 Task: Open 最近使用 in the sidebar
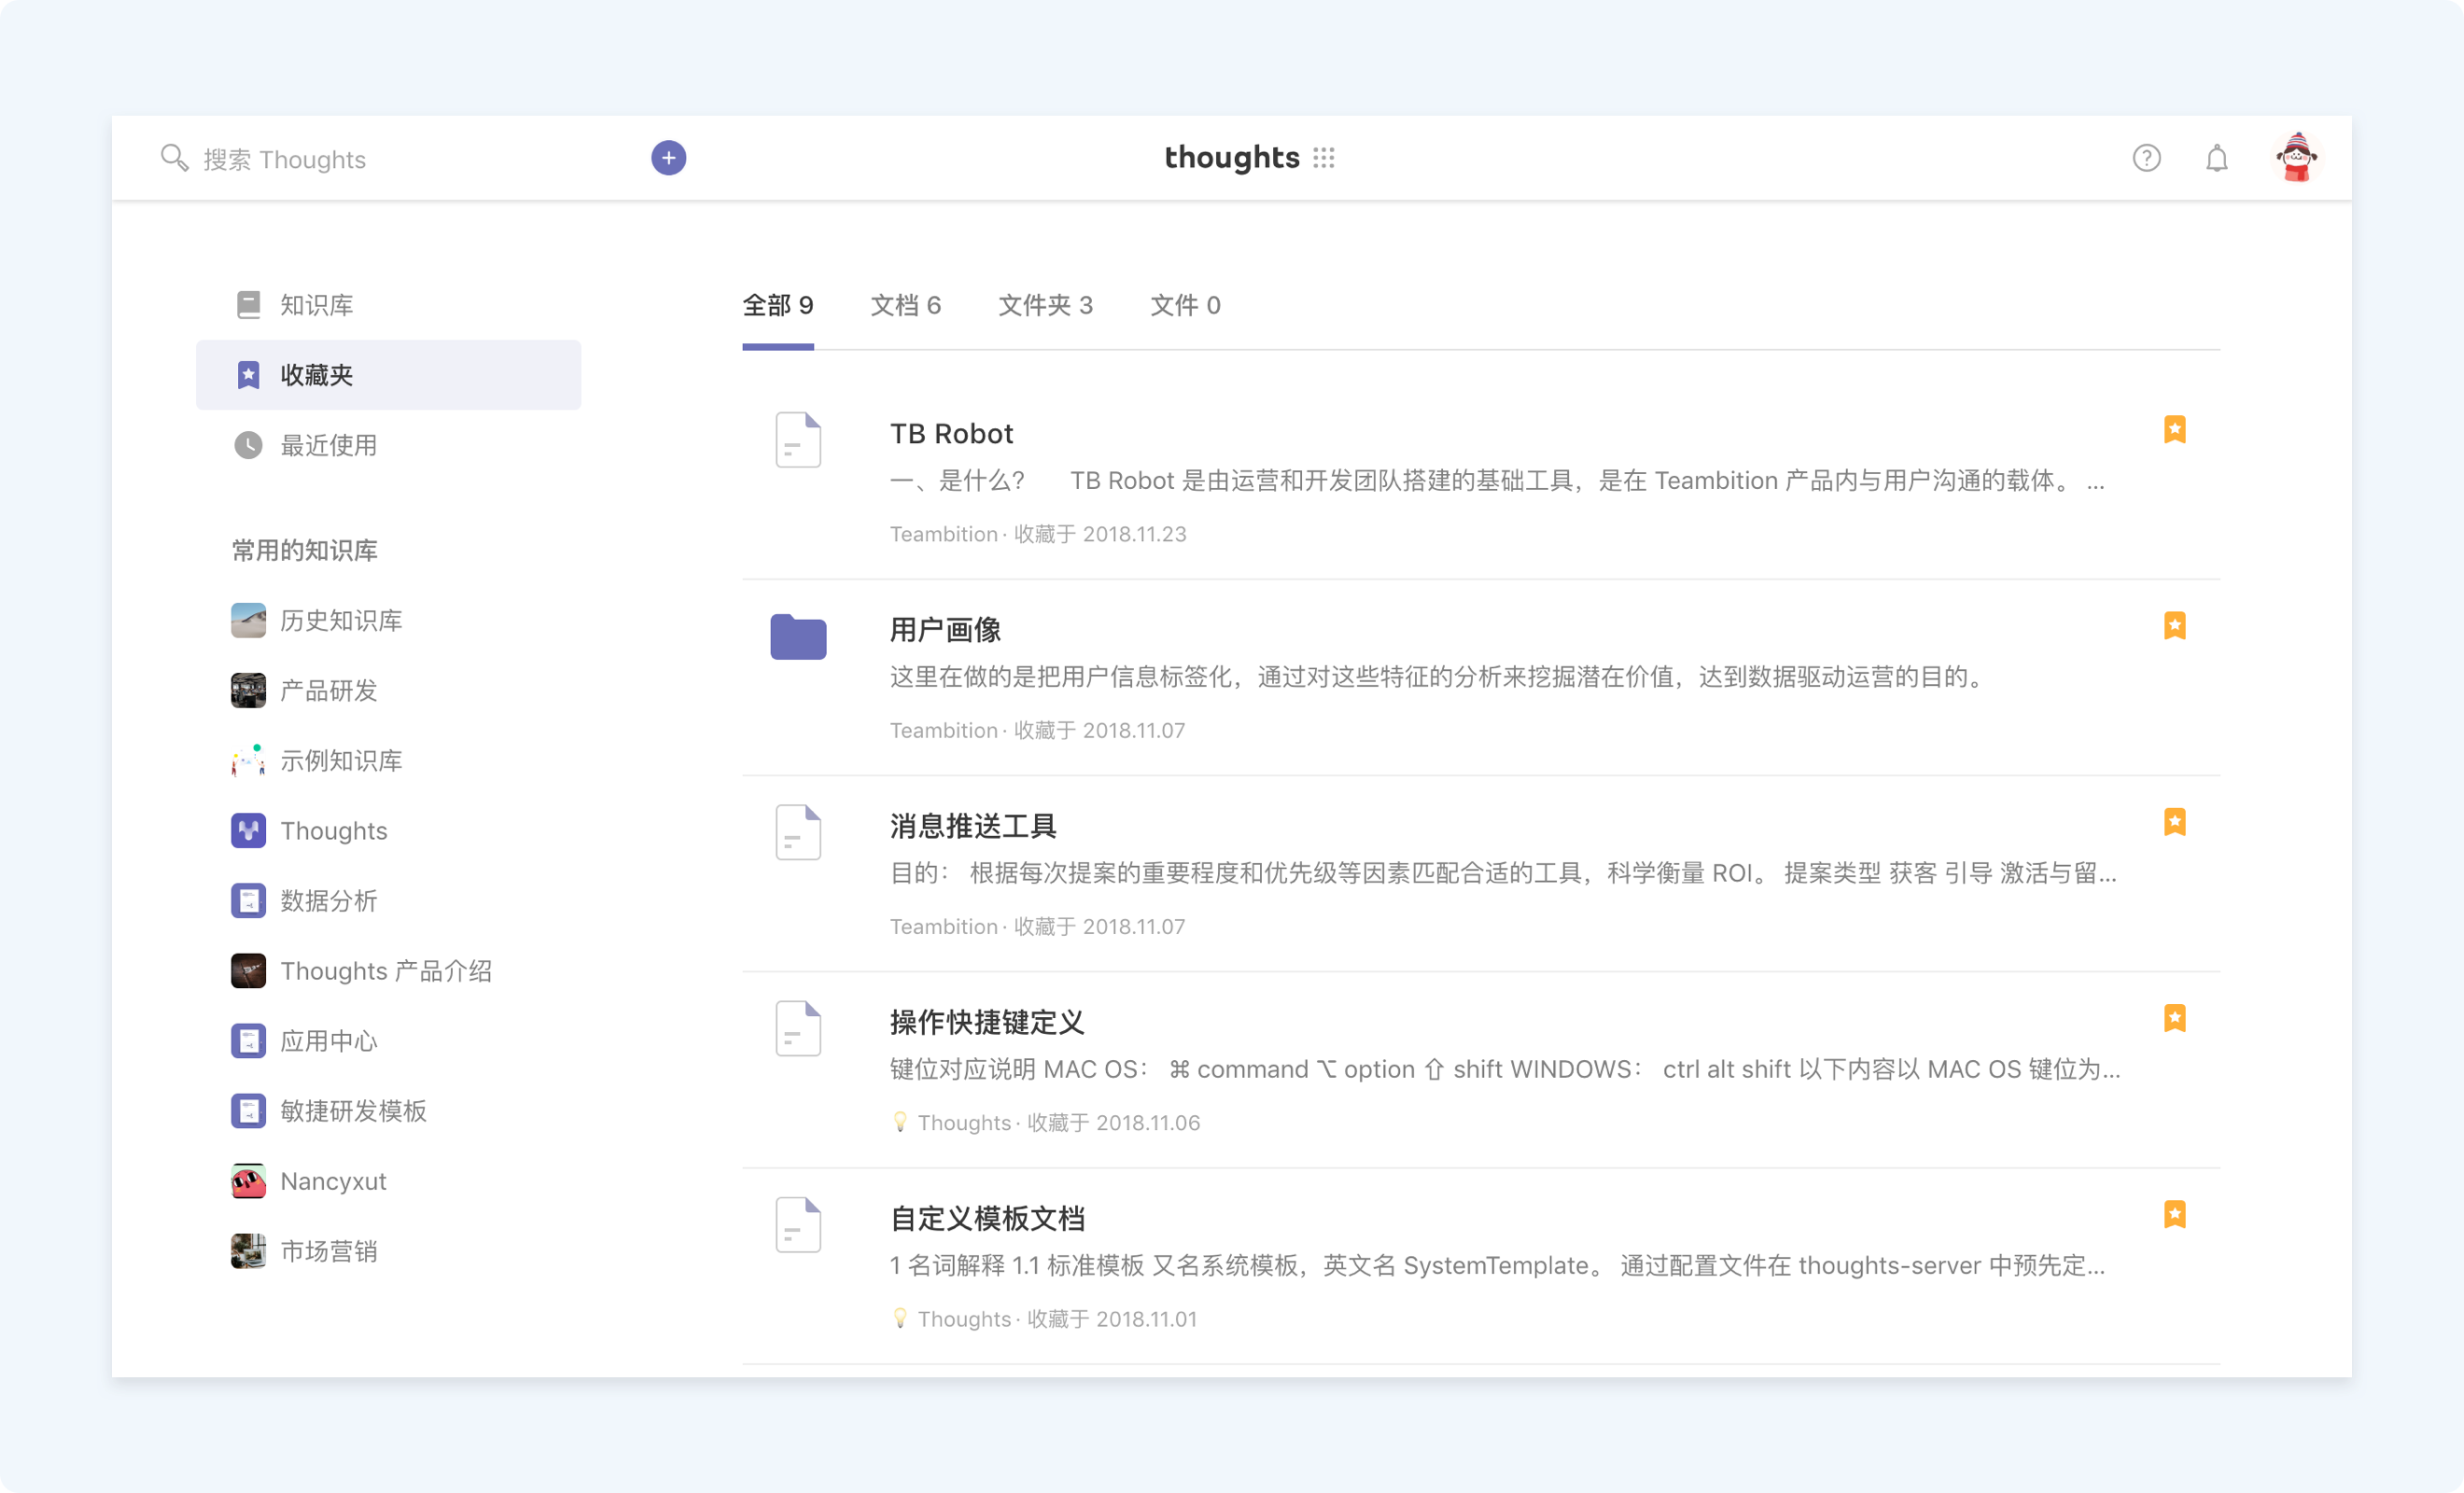coord(388,445)
